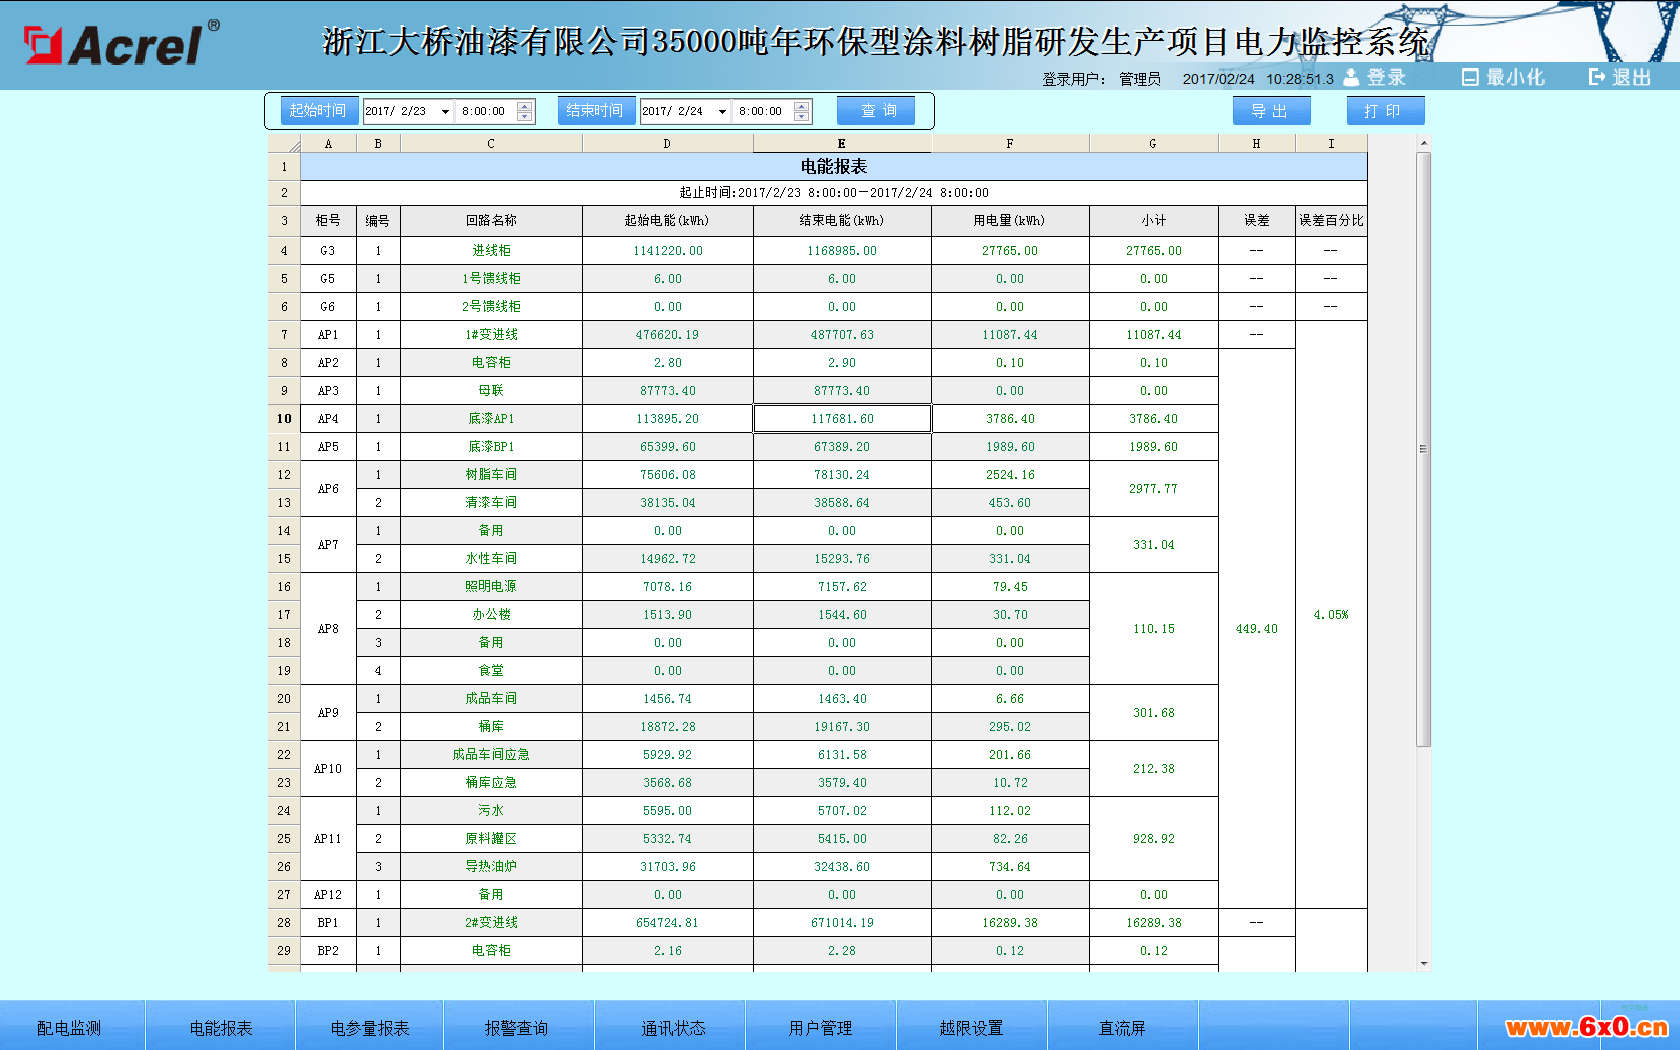Click the scrollbar up arrow

point(1423,143)
